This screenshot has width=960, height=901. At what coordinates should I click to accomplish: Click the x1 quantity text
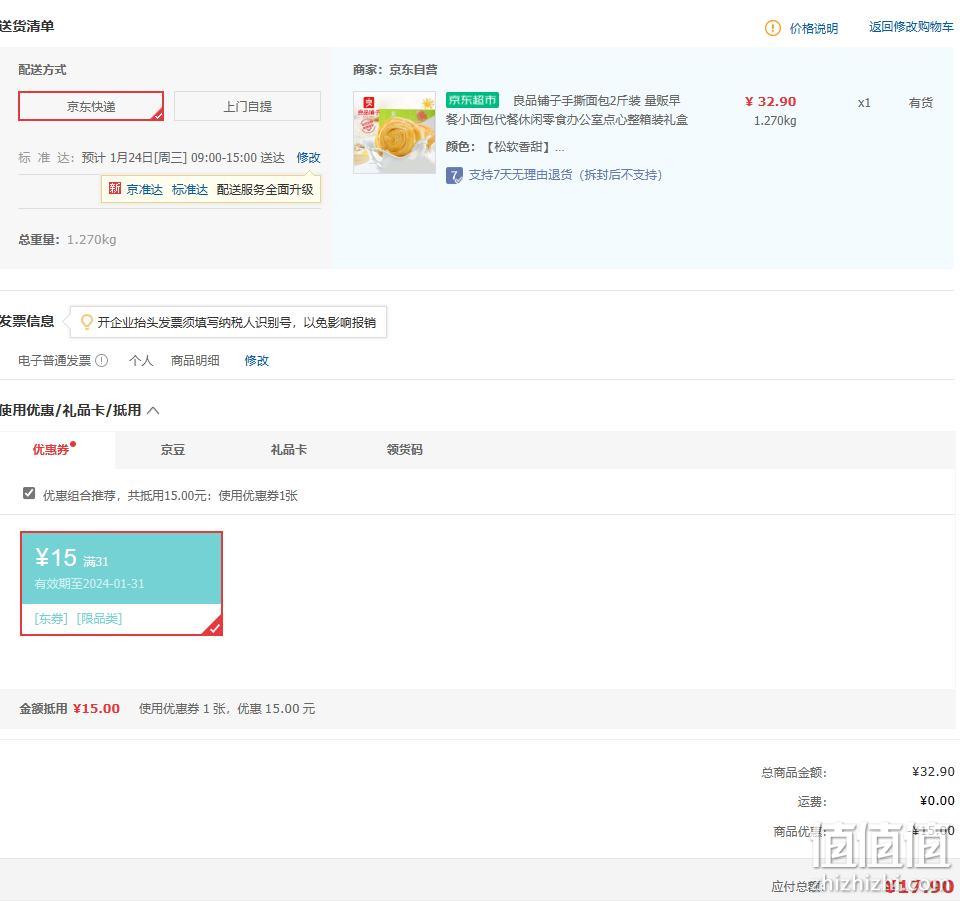[864, 103]
